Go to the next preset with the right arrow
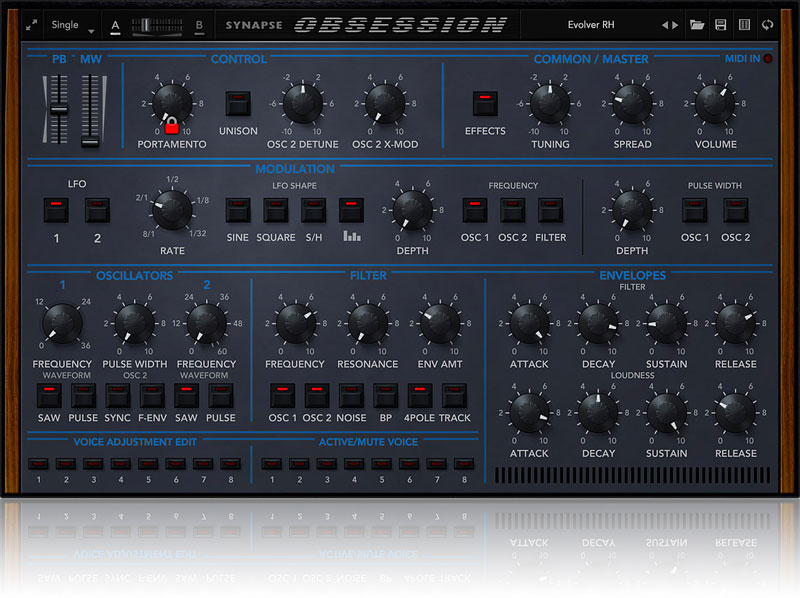 coord(675,25)
